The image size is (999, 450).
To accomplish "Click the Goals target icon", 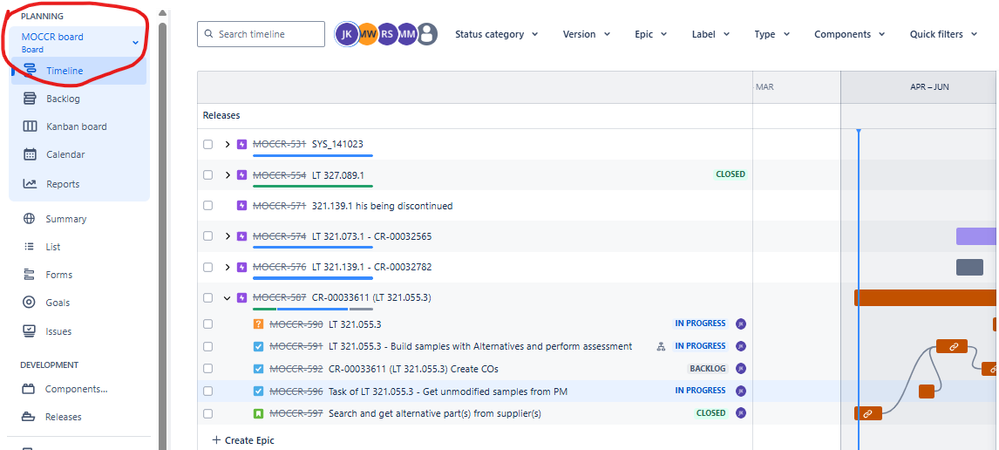I will click(x=29, y=302).
